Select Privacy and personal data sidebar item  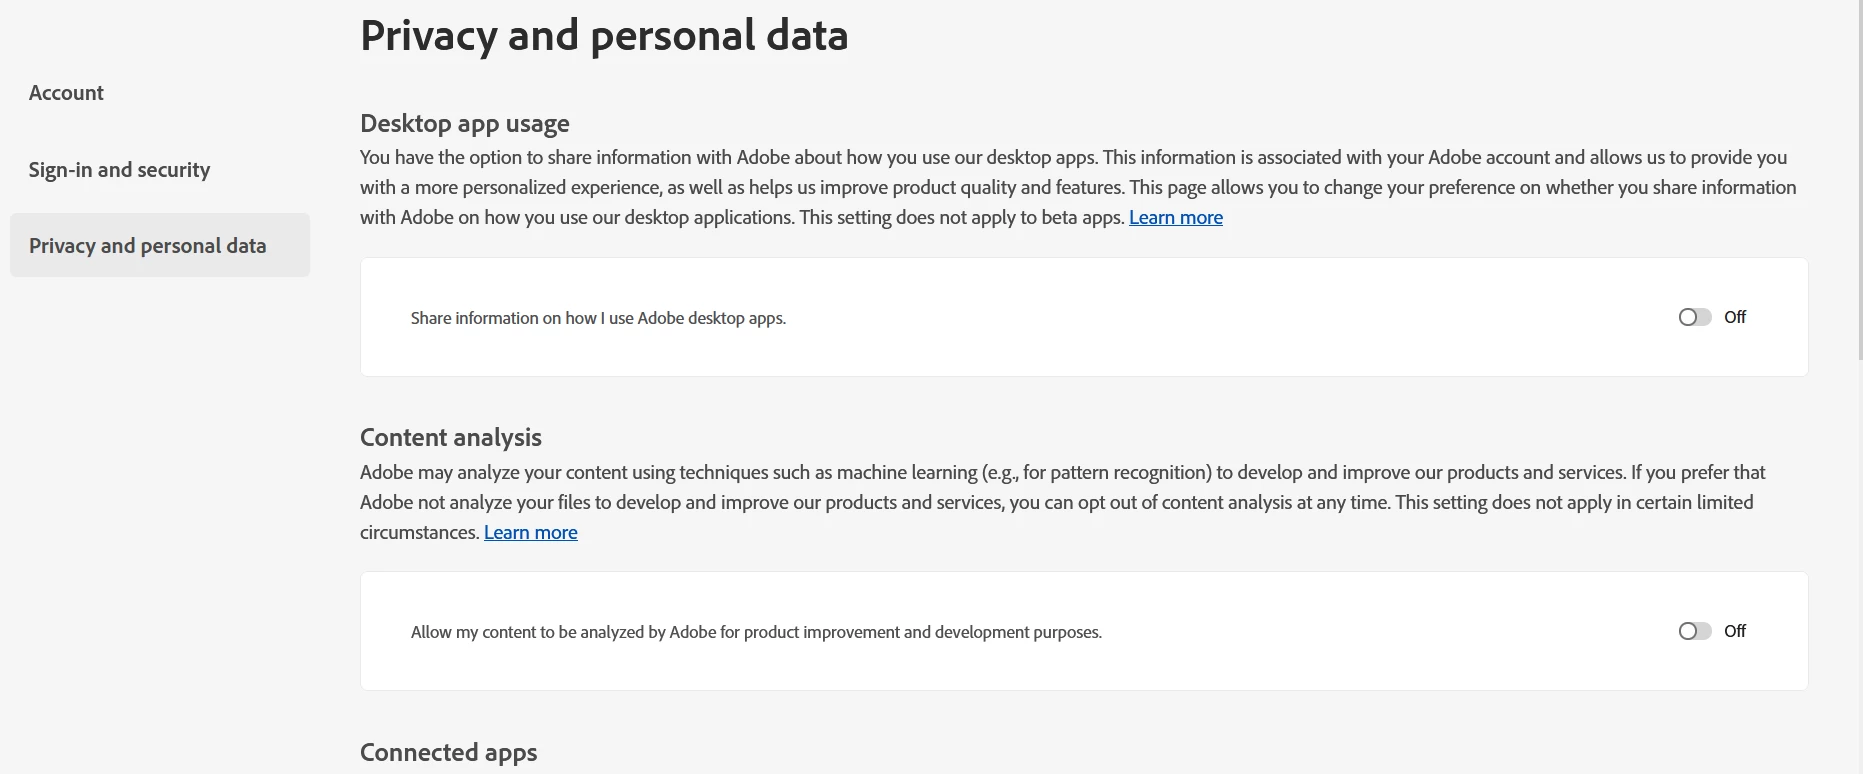(160, 245)
